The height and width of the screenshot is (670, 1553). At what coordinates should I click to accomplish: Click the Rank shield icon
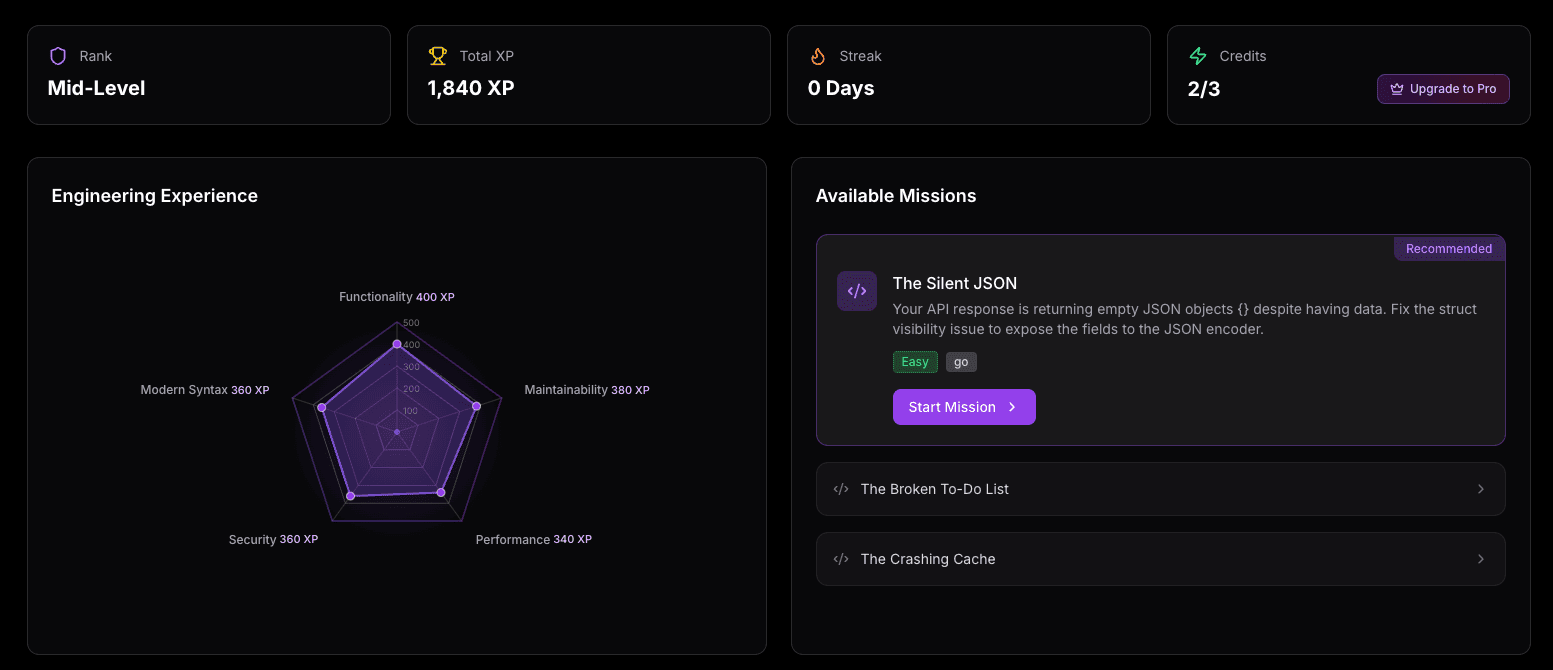[58, 56]
